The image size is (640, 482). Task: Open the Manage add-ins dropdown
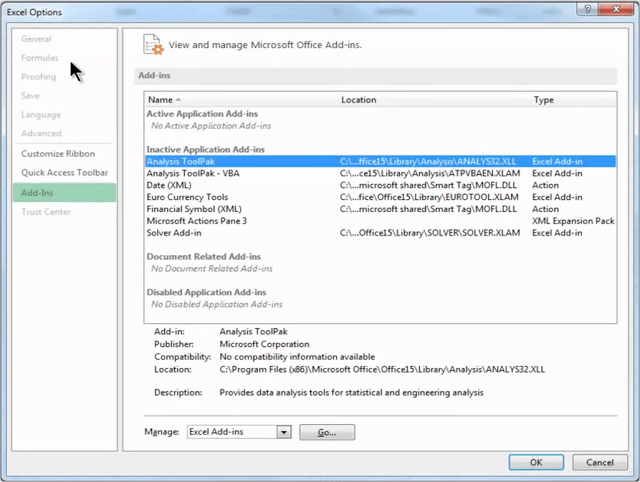coord(283,432)
